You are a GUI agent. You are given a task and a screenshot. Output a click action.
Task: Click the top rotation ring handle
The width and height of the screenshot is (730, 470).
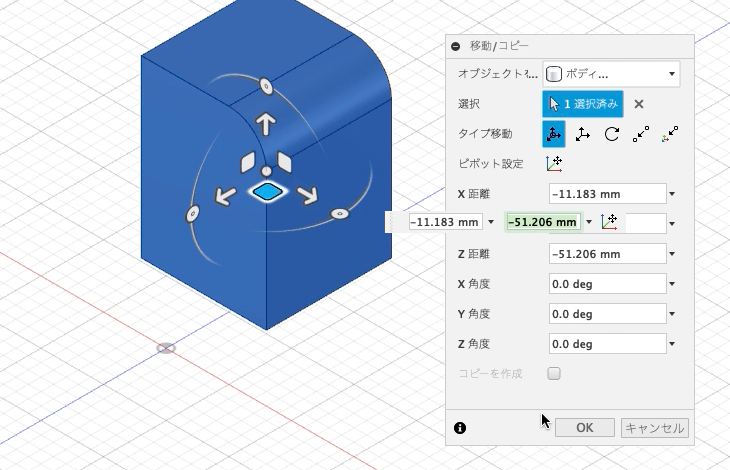coord(266,87)
